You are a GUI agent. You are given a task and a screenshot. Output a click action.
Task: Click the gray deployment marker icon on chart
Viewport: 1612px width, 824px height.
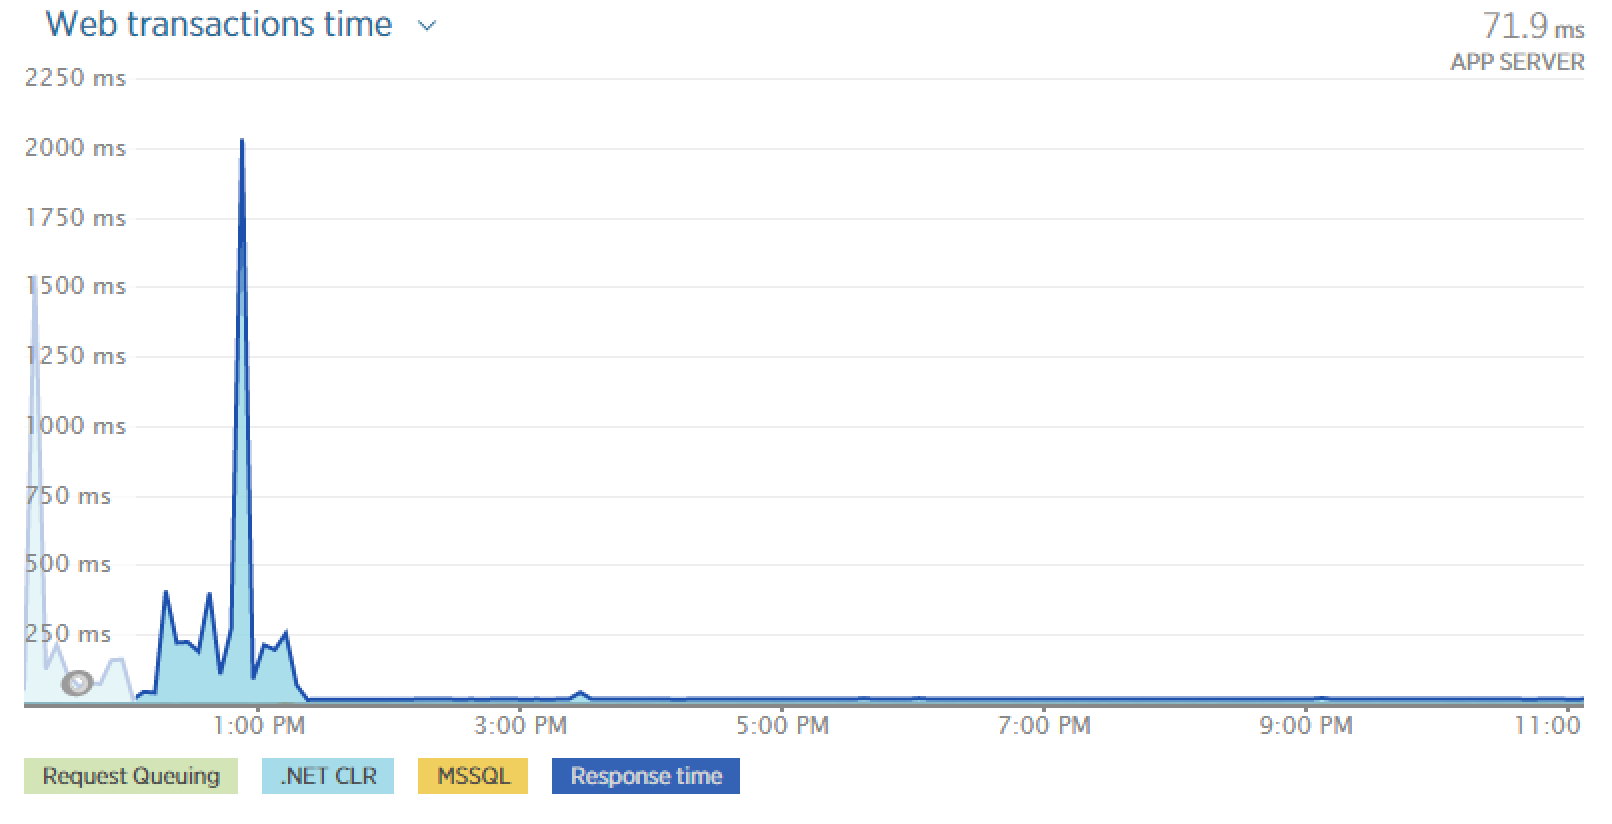tap(77, 683)
